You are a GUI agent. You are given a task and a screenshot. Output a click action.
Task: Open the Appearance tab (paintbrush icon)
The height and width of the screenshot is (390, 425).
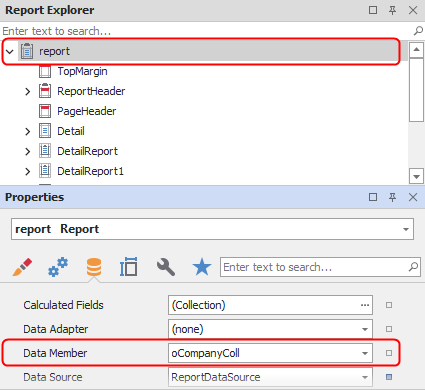(22, 267)
